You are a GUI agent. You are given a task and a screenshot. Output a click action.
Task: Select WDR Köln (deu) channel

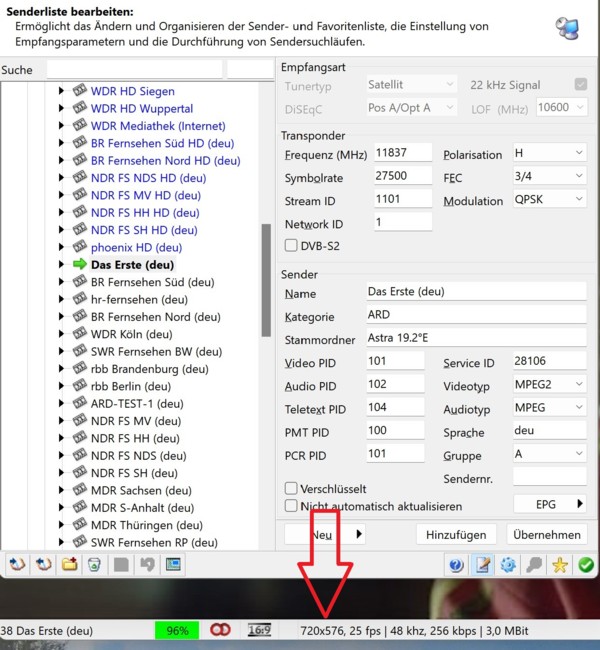(x=131, y=334)
